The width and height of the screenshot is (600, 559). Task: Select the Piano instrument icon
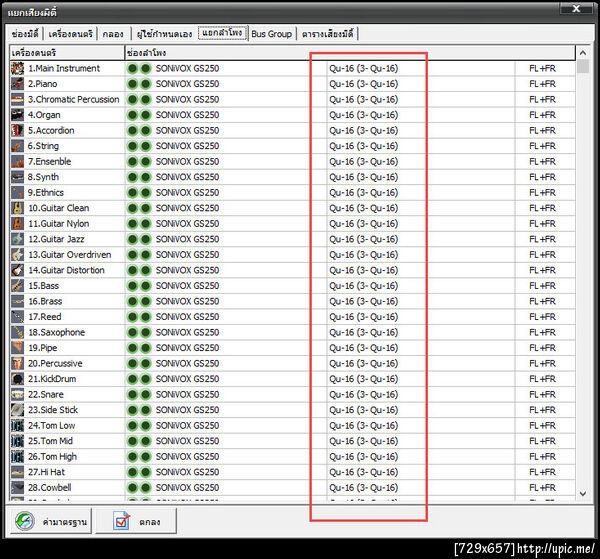pyautogui.click(x=17, y=84)
